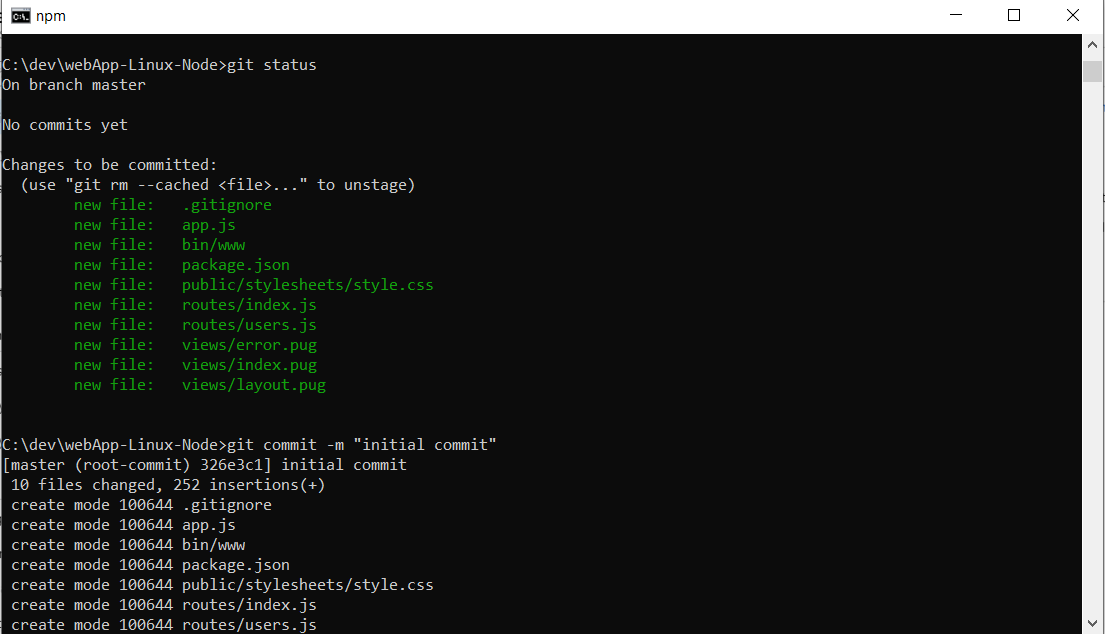Image resolution: width=1105 pixels, height=634 pixels.
Task: Click the scrollbar down arrow
Action: click(1091, 624)
